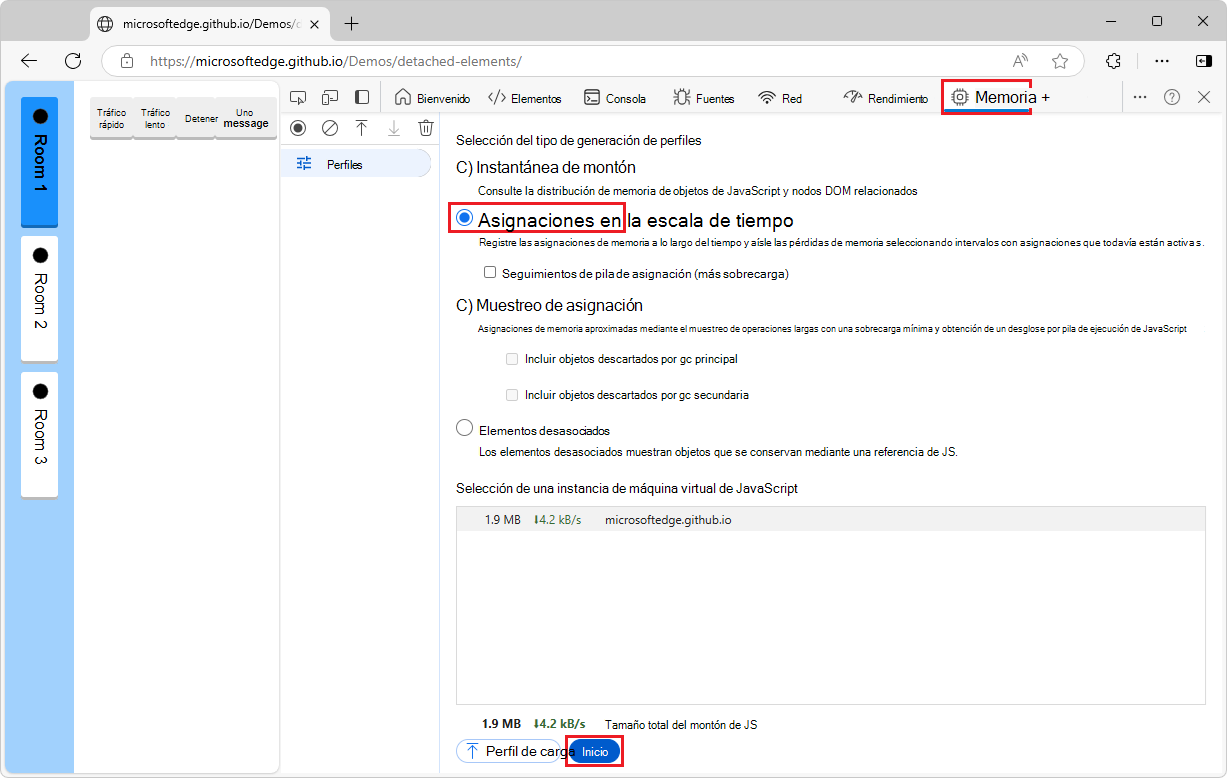Open the Consola tab
Viewport: 1227px width, 778px height.
click(x=615, y=98)
